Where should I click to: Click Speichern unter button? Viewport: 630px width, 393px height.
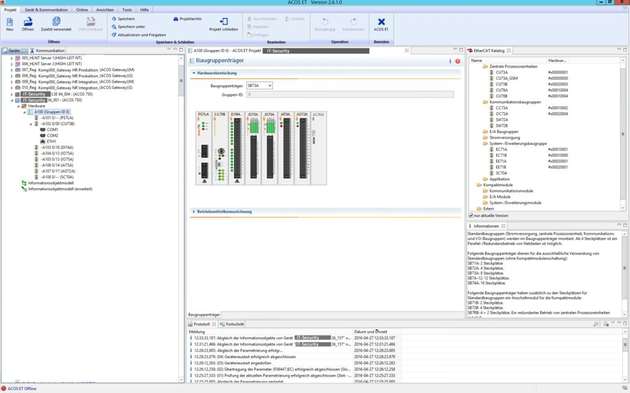129,27
